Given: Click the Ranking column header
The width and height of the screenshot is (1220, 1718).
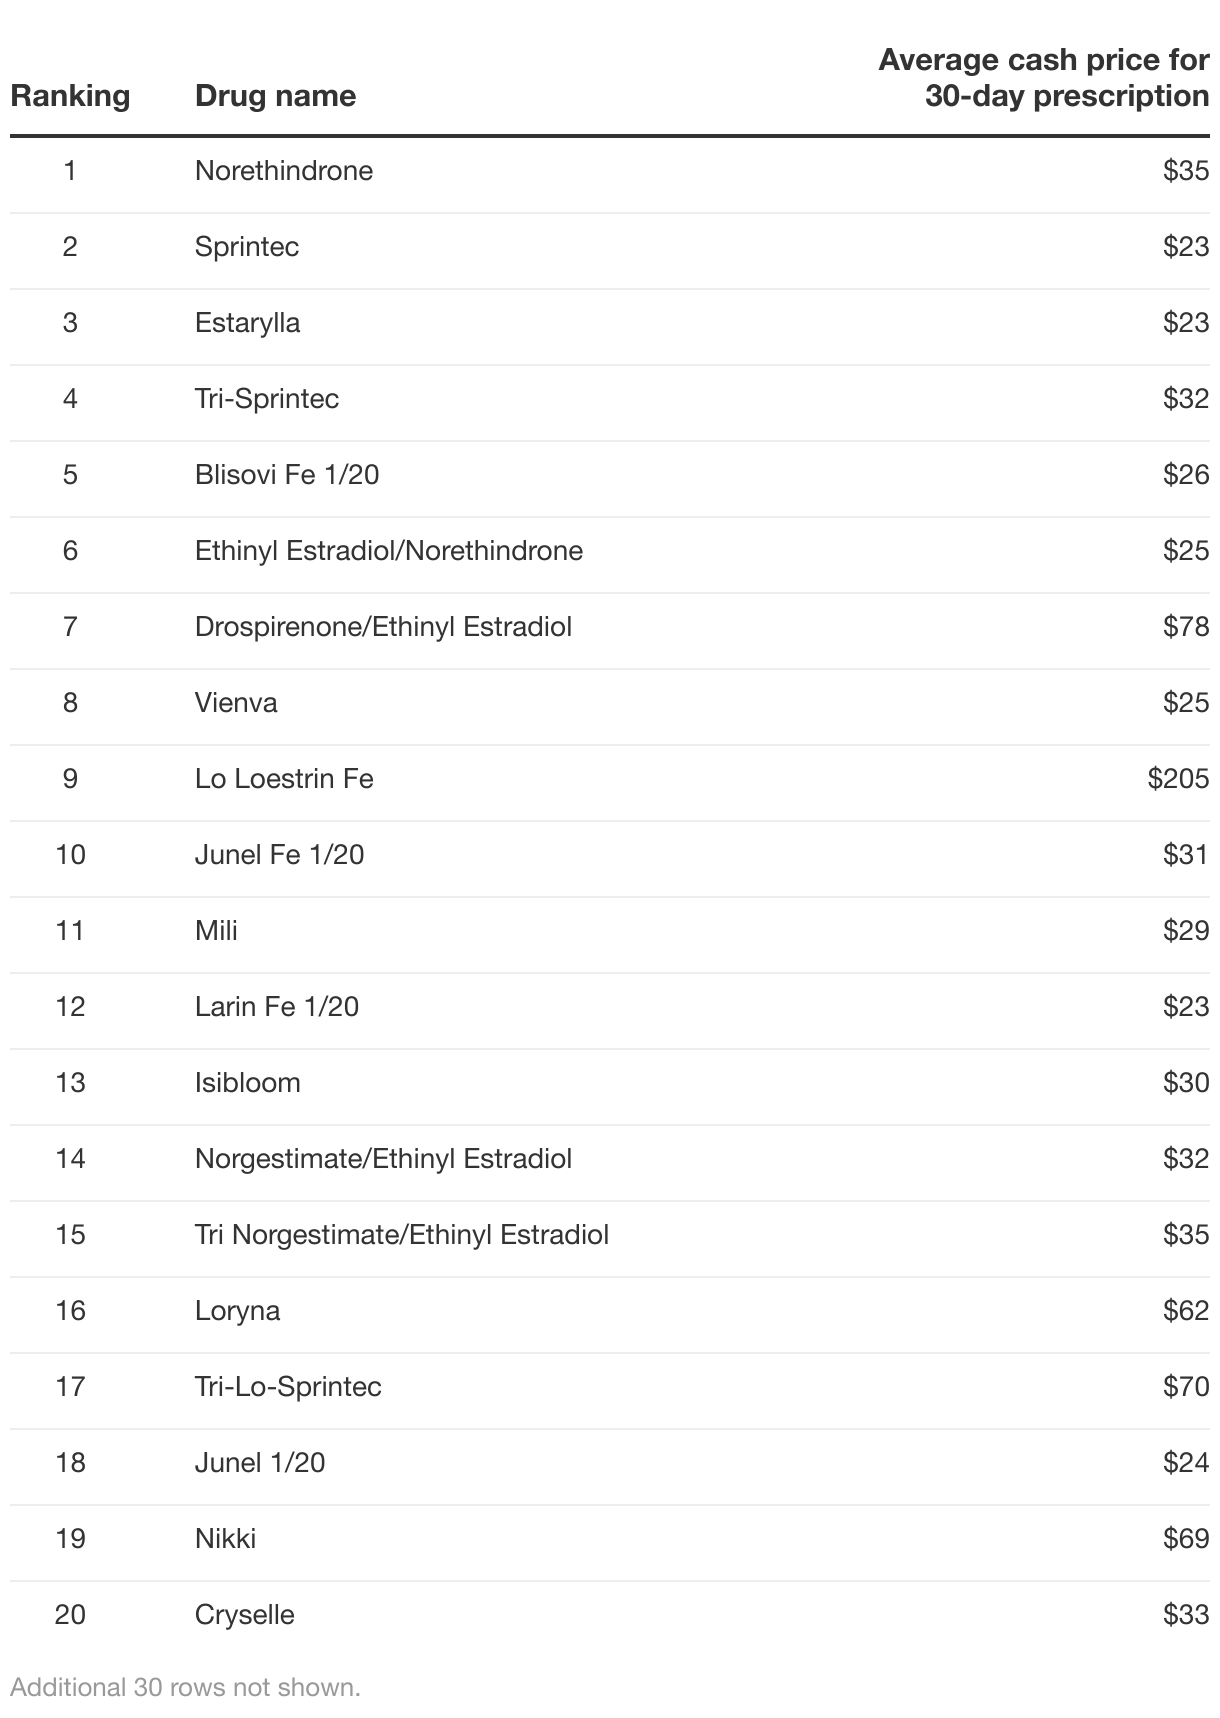Looking at the screenshot, I should point(70,96).
